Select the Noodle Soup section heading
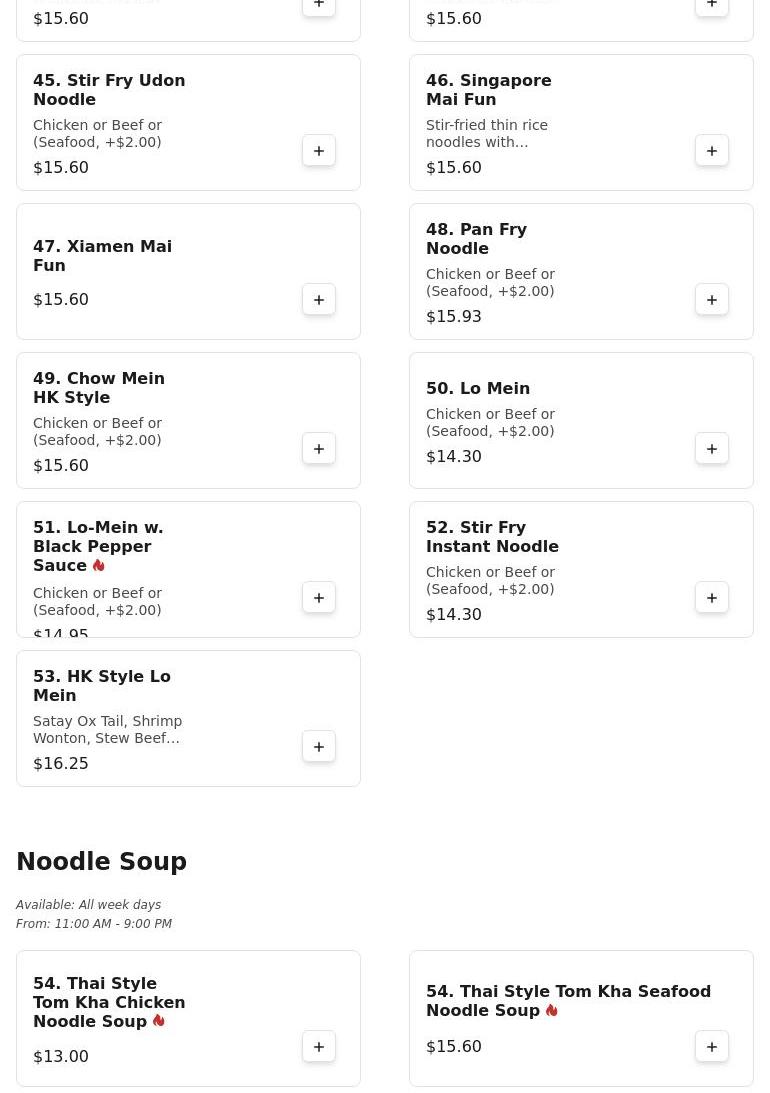The width and height of the screenshot is (770, 1093). click(x=102, y=862)
